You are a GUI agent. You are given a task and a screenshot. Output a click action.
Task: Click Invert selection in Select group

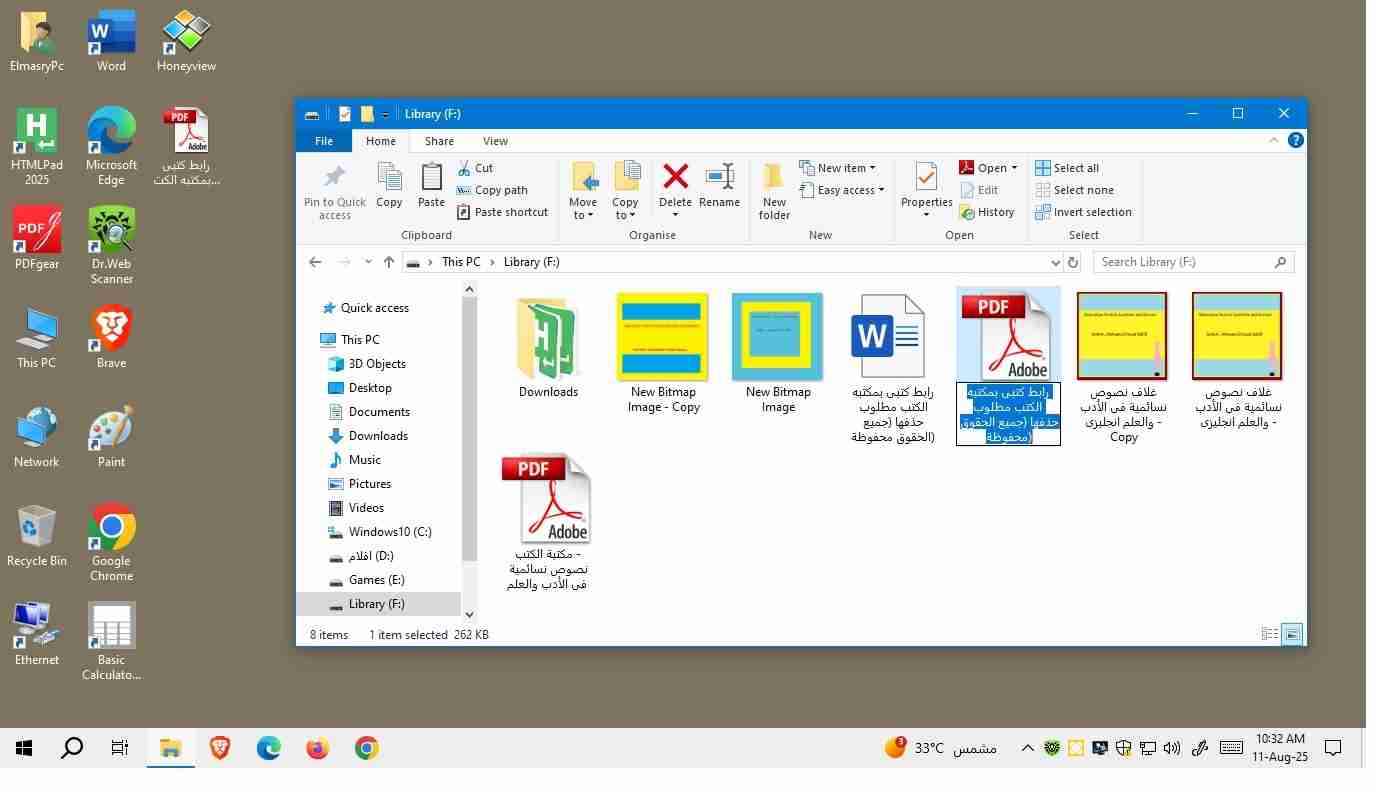[1083, 212]
